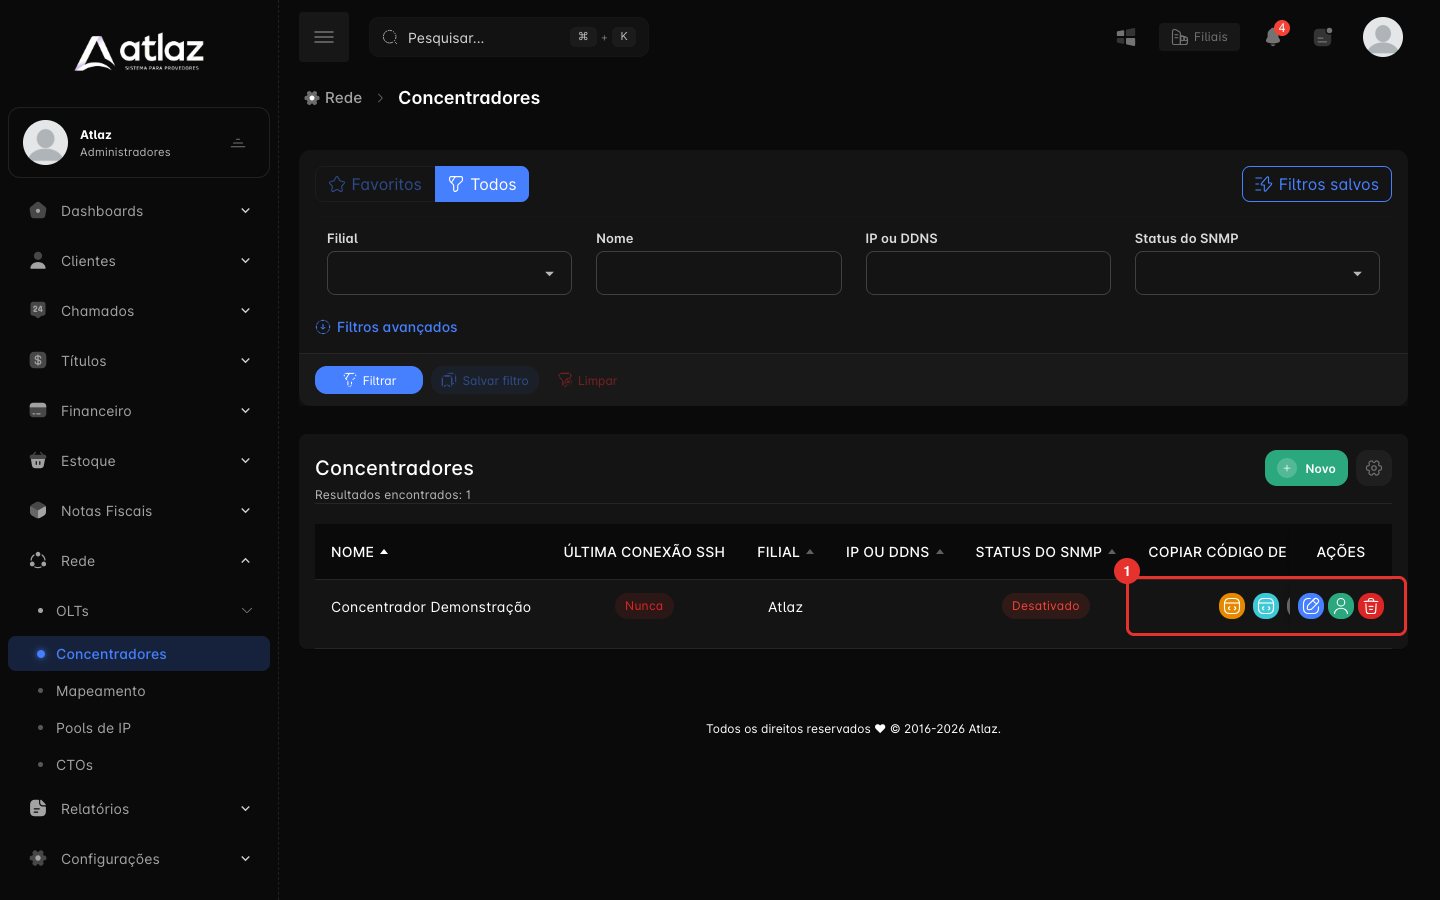Viewport: 1440px width, 900px height.
Task: Expand the Dashboards sidebar menu
Action: [139, 211]
